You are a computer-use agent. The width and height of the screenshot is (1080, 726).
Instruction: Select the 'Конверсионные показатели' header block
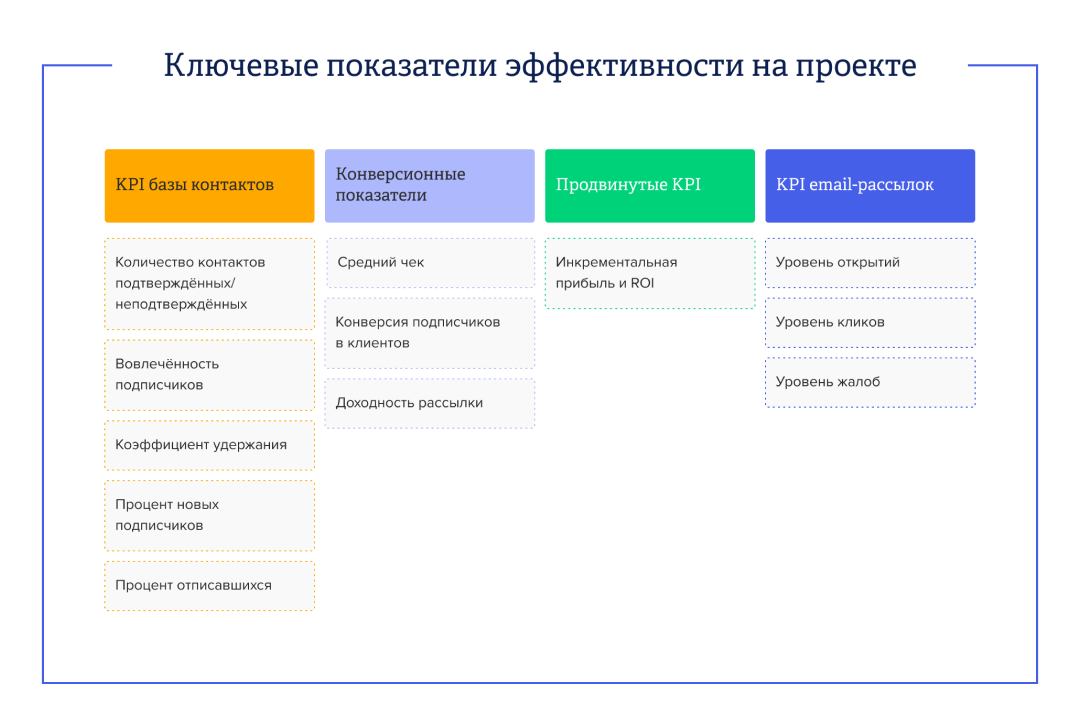[x=430, y=185]
